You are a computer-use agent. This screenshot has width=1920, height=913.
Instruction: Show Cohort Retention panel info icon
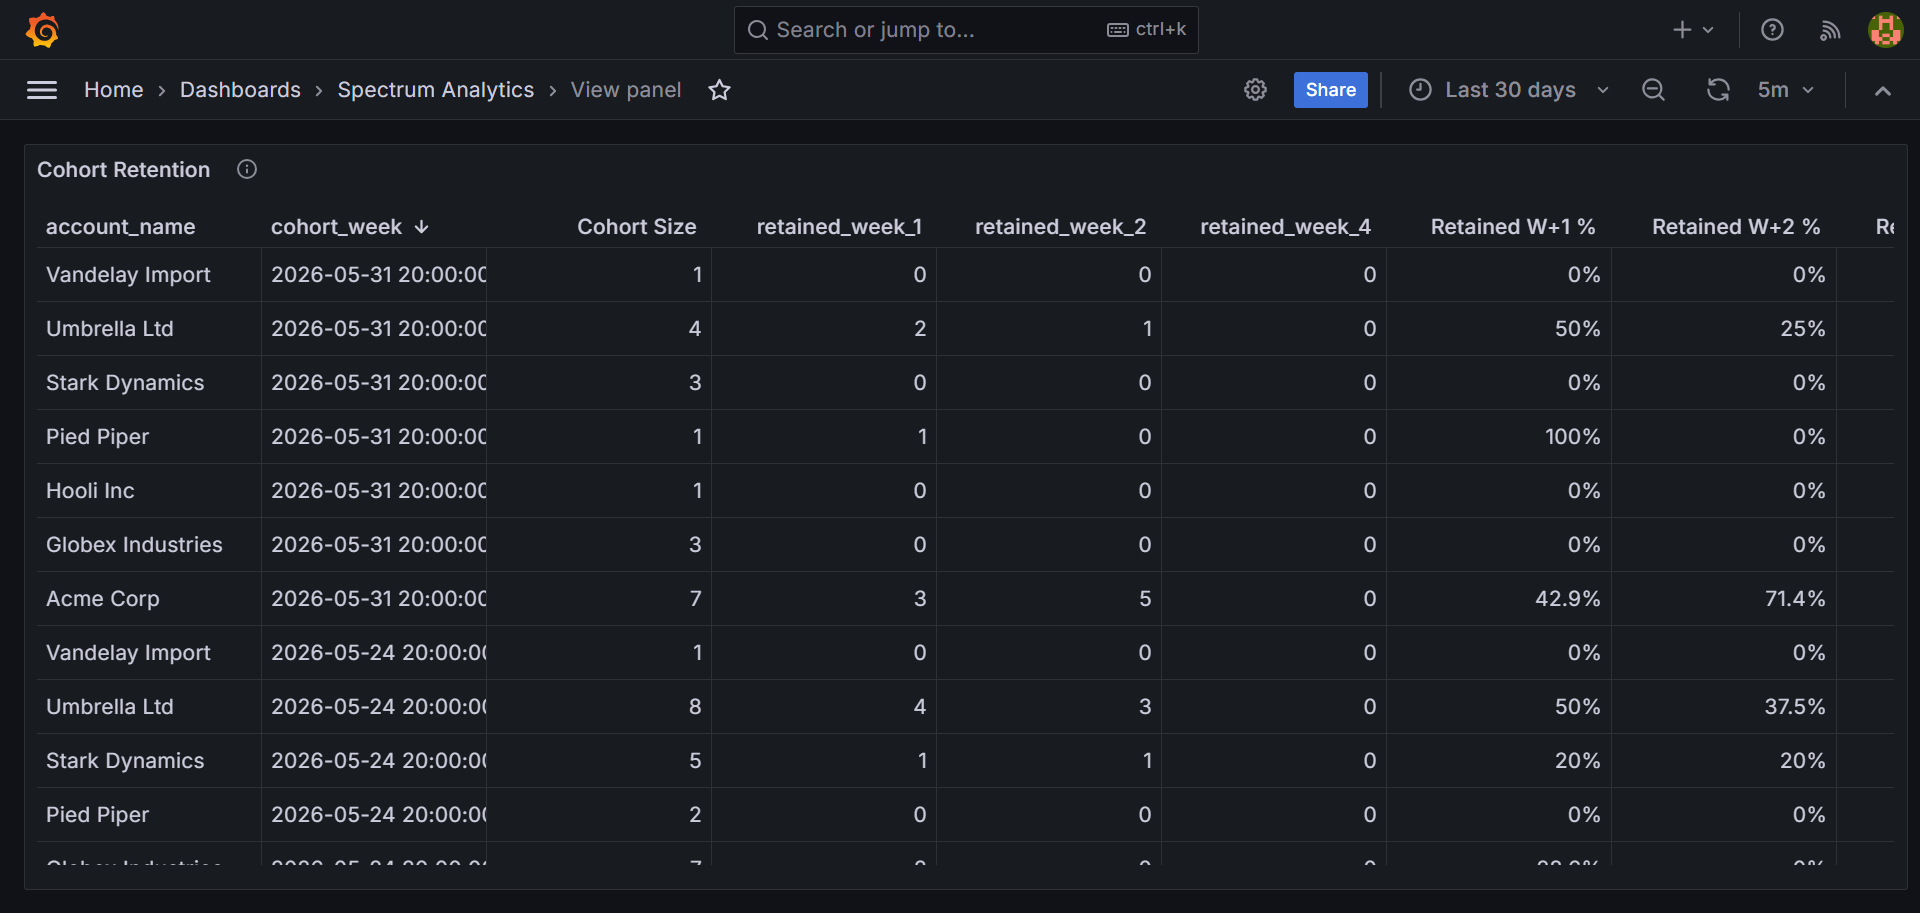pyautogui.click(x=247, y=169)
